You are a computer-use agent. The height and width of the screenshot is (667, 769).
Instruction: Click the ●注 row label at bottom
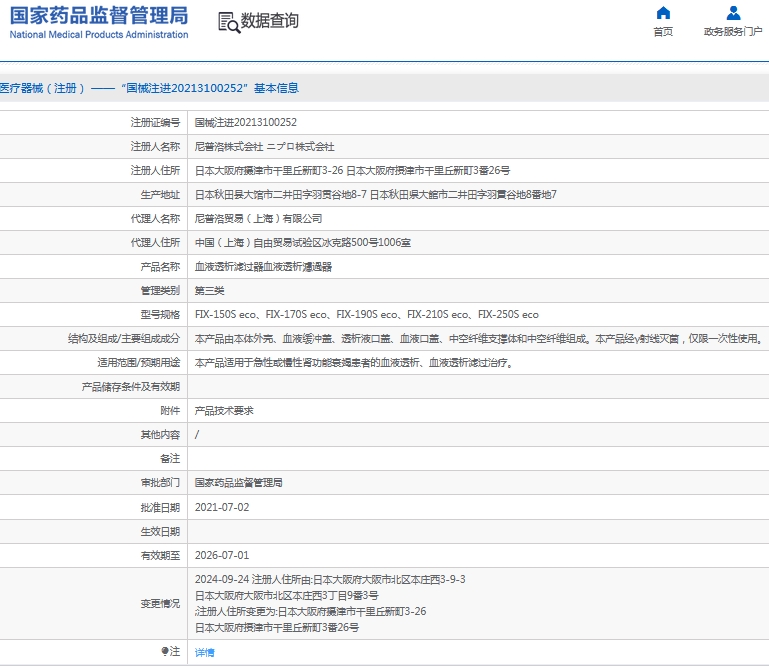tap(170, 652)
